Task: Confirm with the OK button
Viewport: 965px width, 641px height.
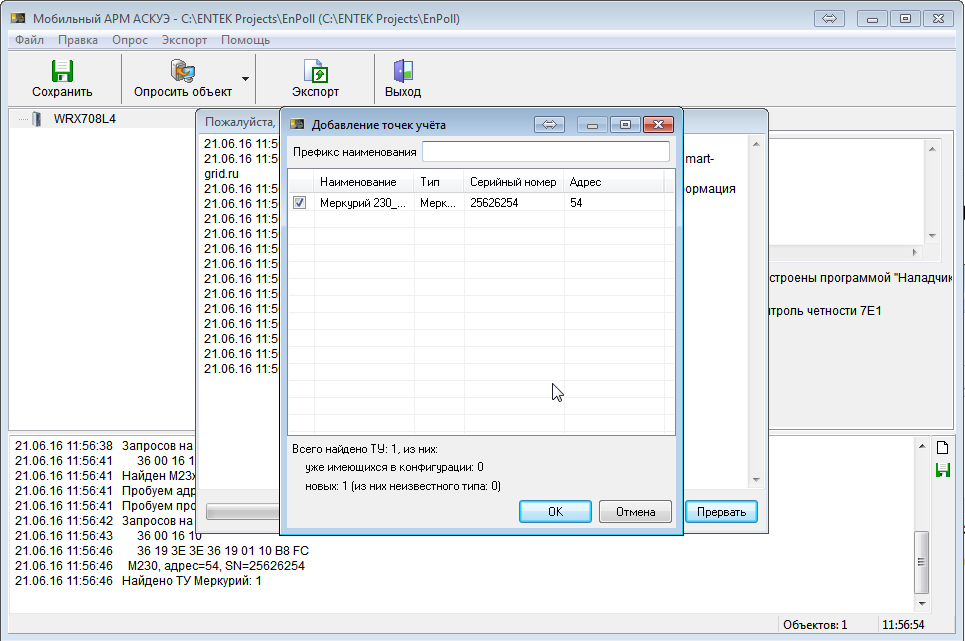Action: pyautogui.click(x=555, y=512)
